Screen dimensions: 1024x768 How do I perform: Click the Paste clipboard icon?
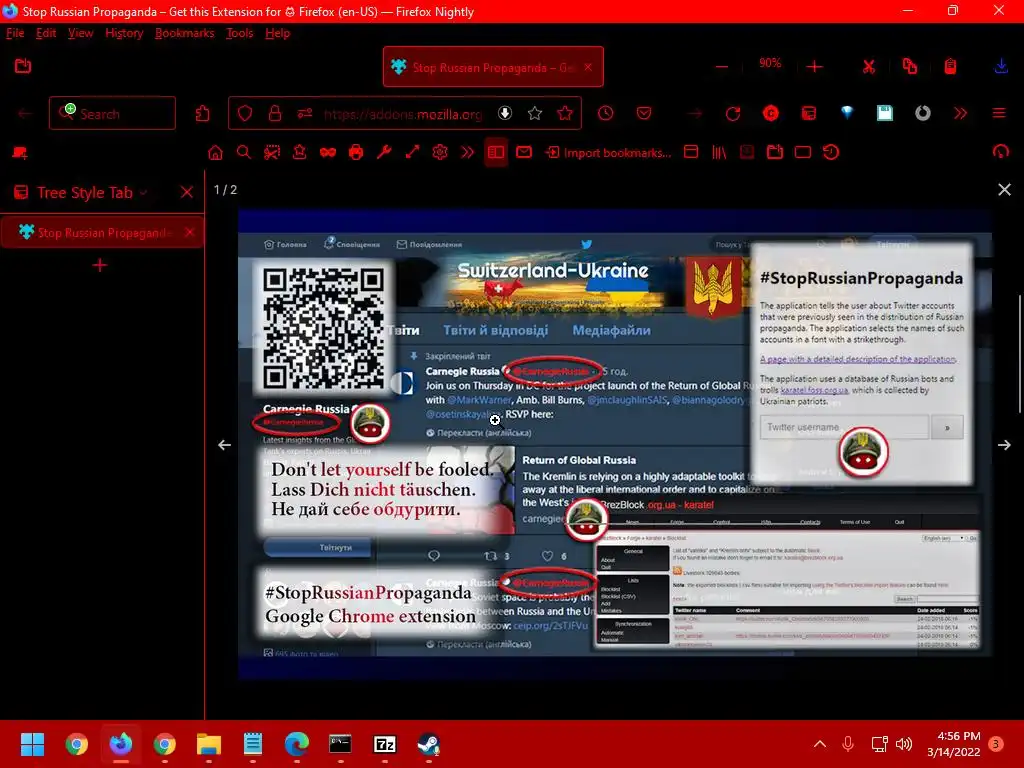pos(950,66)
